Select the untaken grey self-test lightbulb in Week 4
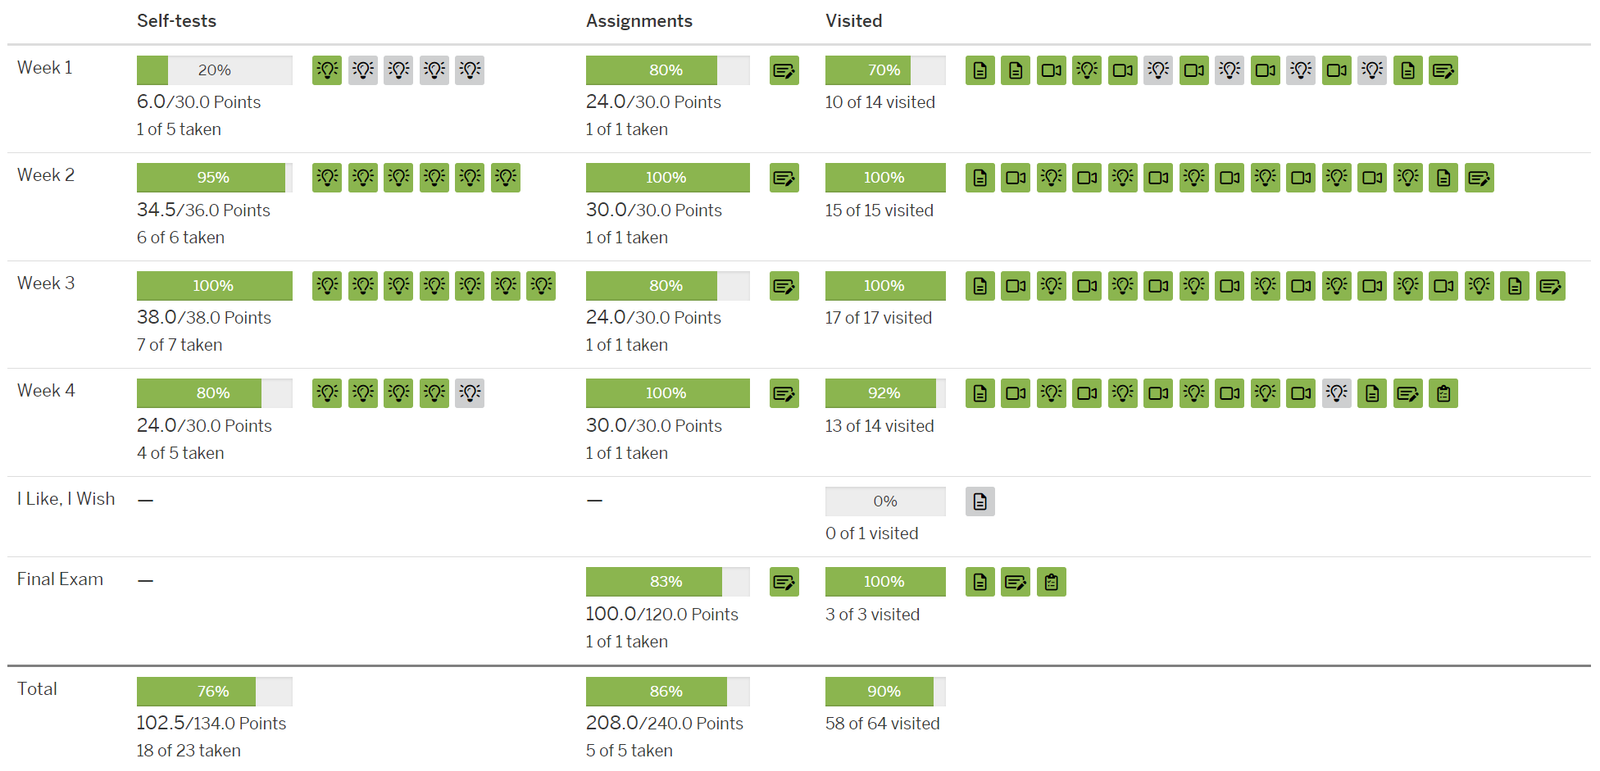Screen dimensions: 1600x771 pyautogui.click(x=470, y=393)
